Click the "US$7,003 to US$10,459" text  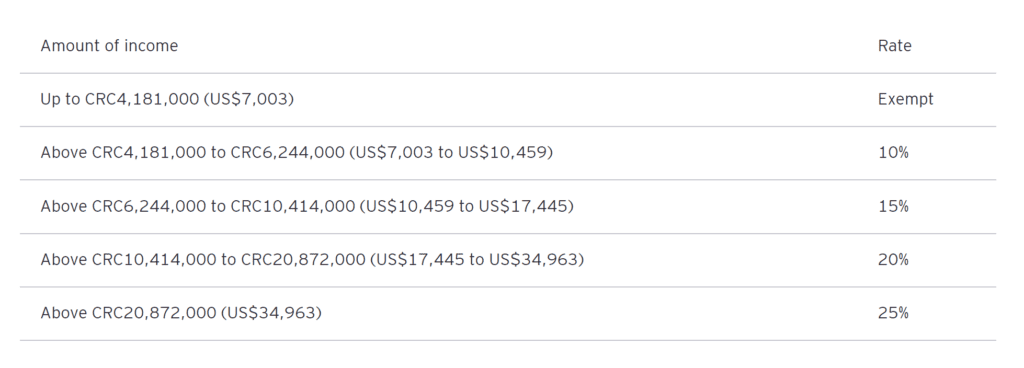pos(451,153)
